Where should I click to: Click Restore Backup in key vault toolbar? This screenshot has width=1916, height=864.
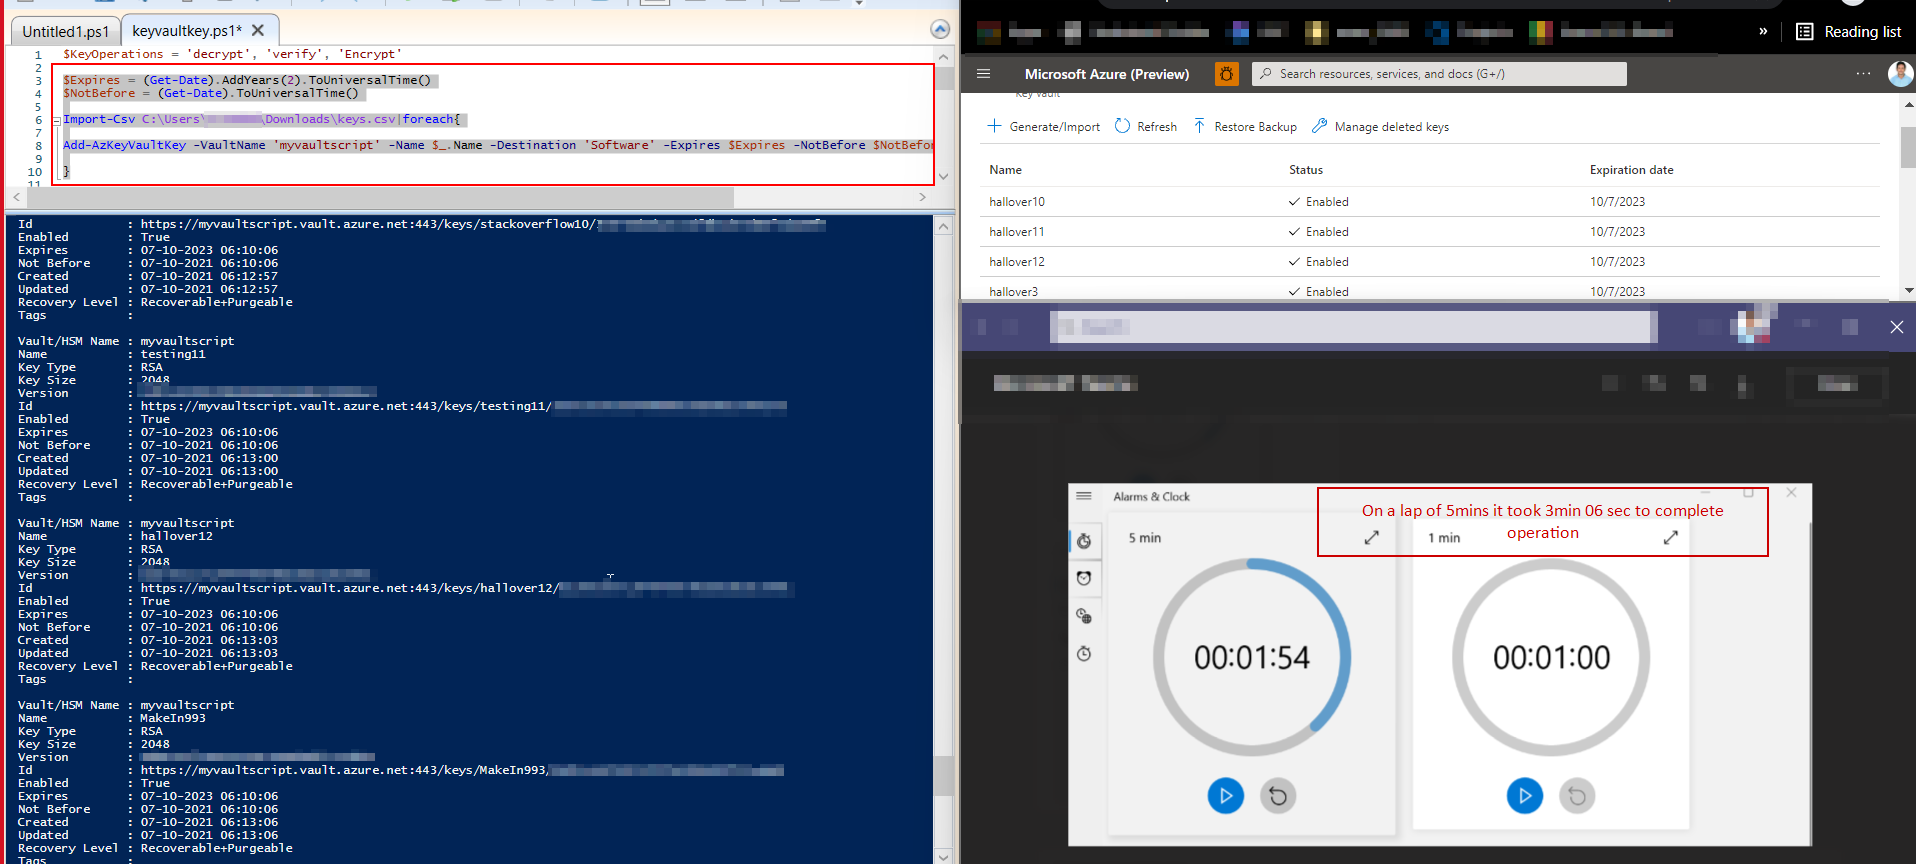point(1245,127)
